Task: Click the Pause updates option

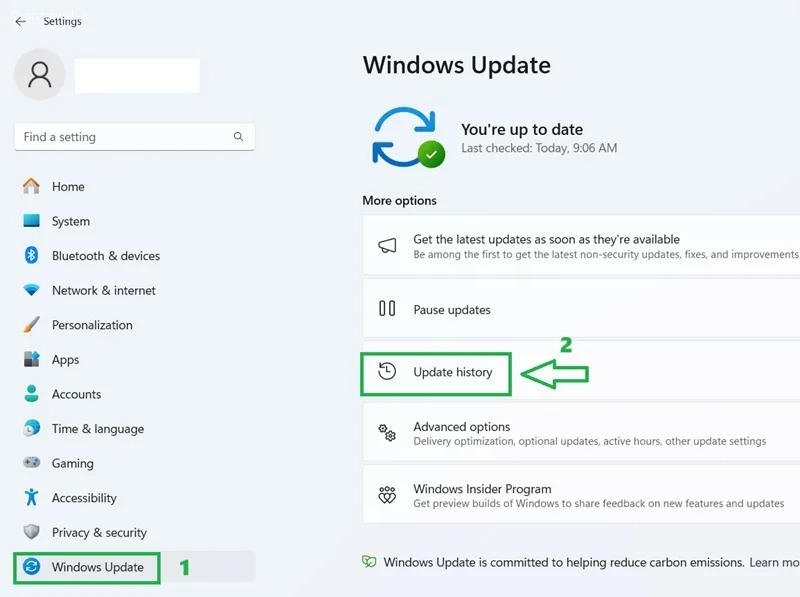Action: [x=581, y=309]
